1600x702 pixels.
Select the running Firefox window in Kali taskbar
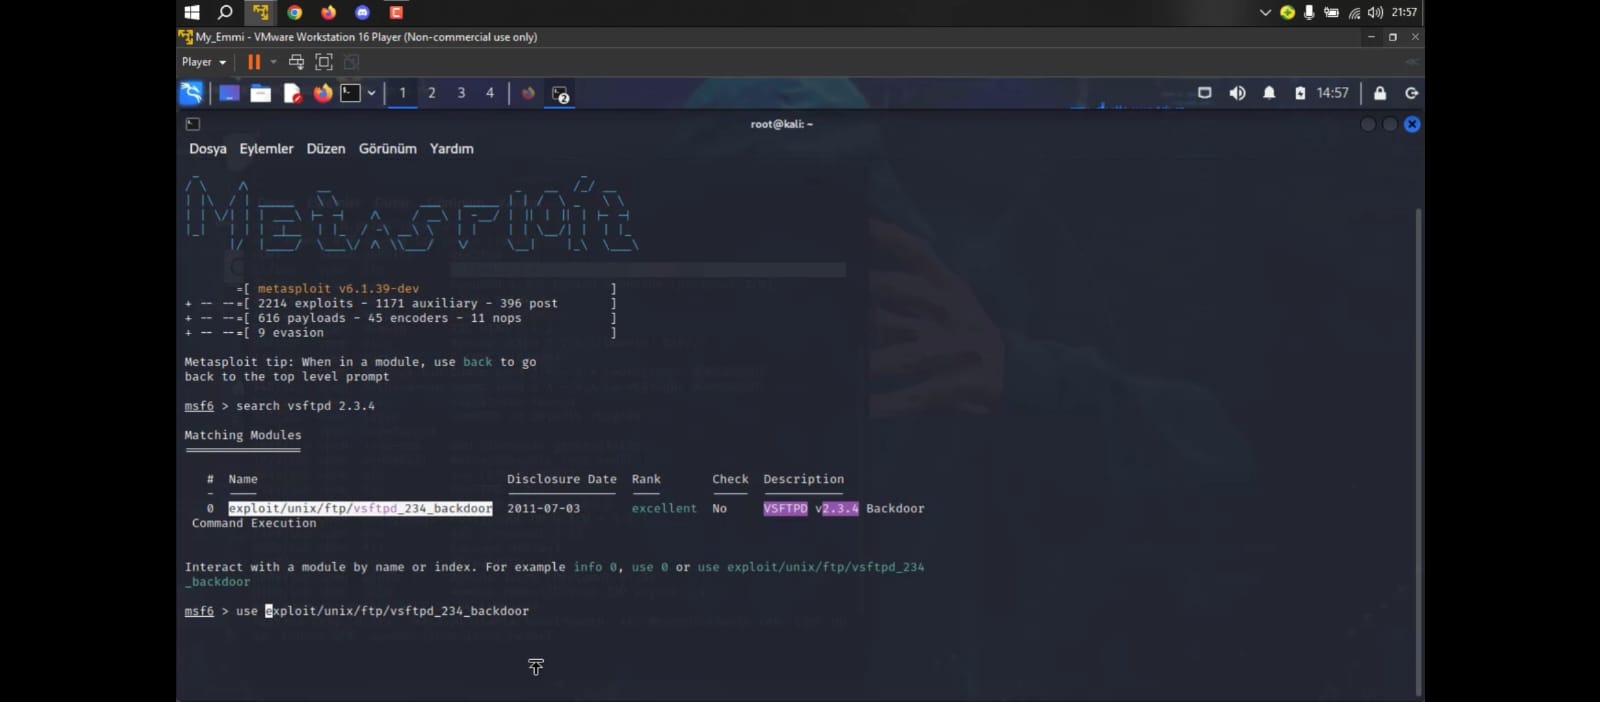(528, 93)
